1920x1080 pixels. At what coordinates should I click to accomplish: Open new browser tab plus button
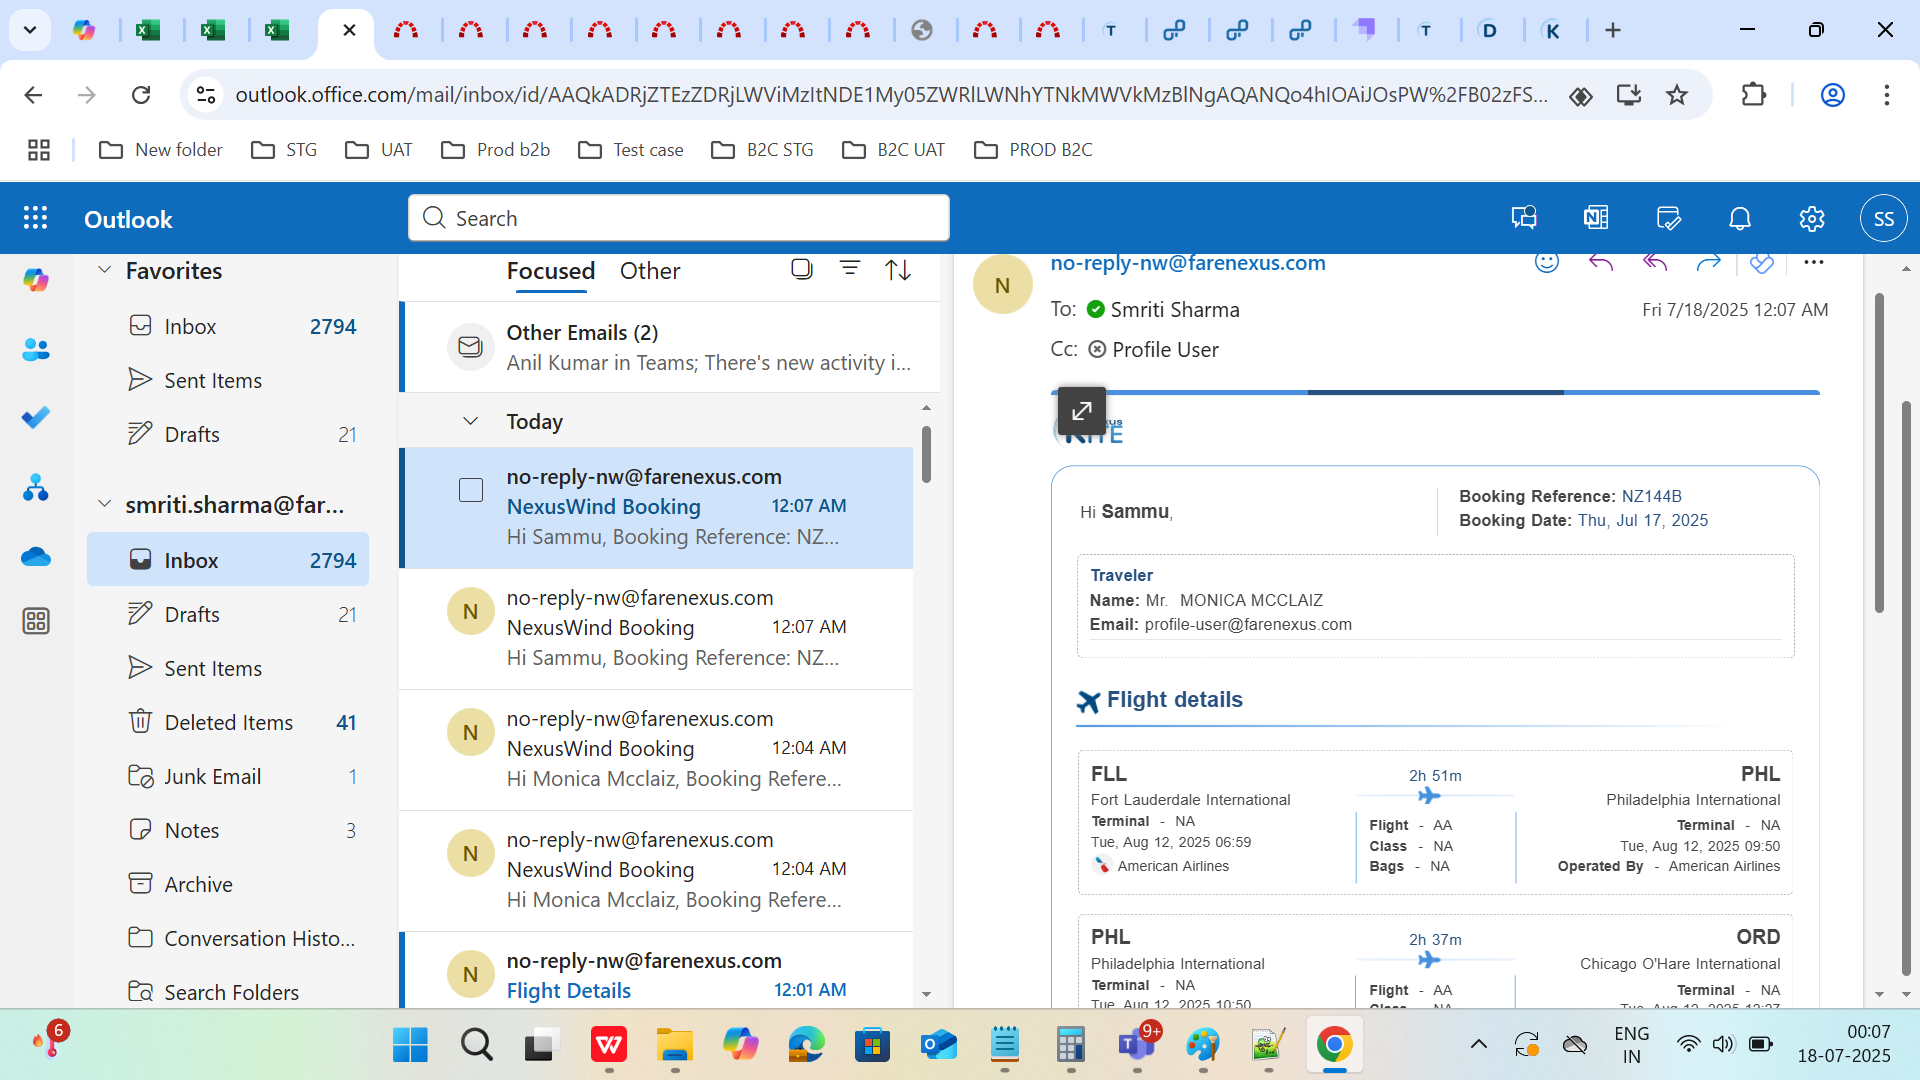(1613, 30)
